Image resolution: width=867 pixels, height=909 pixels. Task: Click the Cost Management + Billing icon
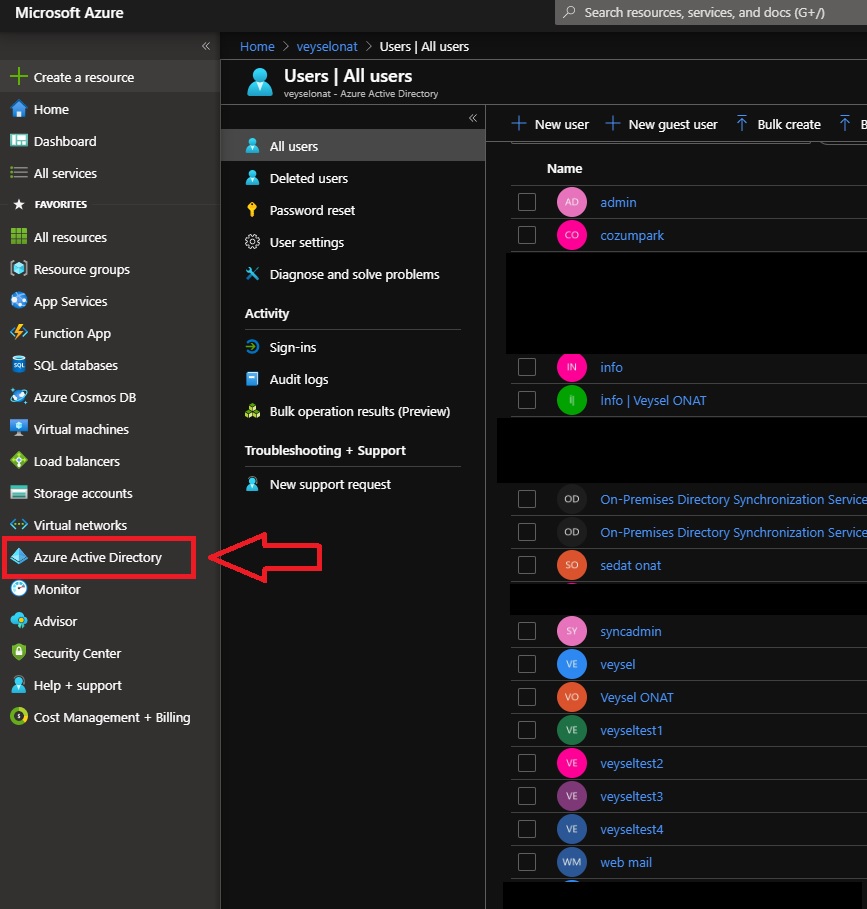pyautogui.click(x=19, y=717)
